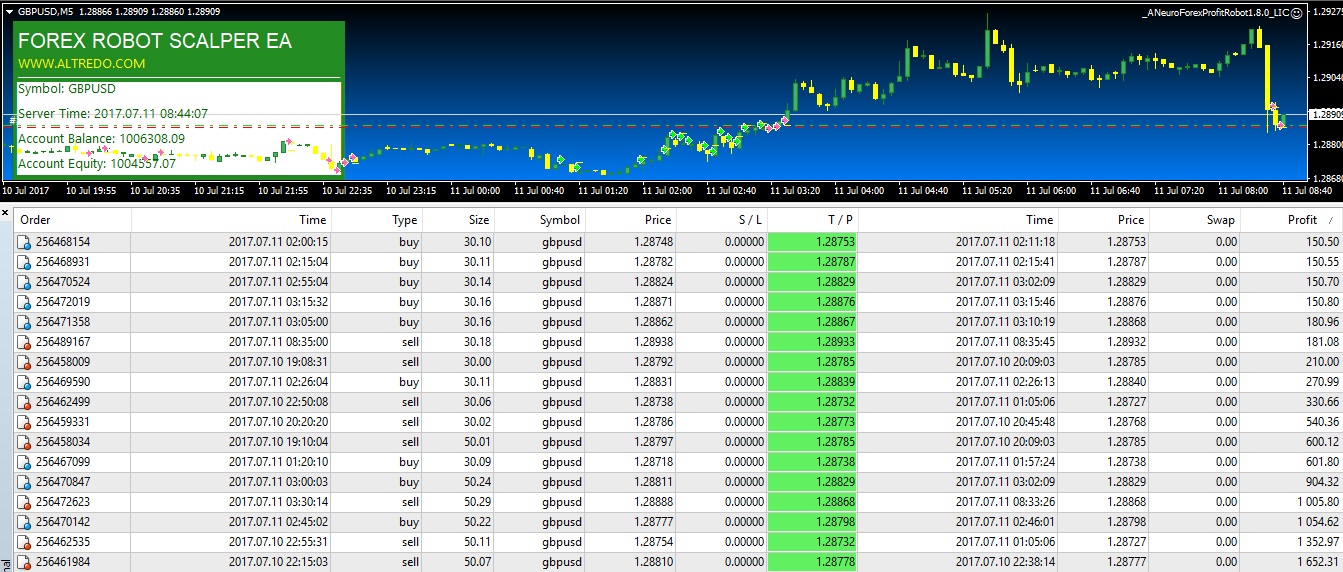Open the GBPUSD,M5 chart title dropdown arrow
This screenshot has width=1343, height=572.
tap(9, 11)
